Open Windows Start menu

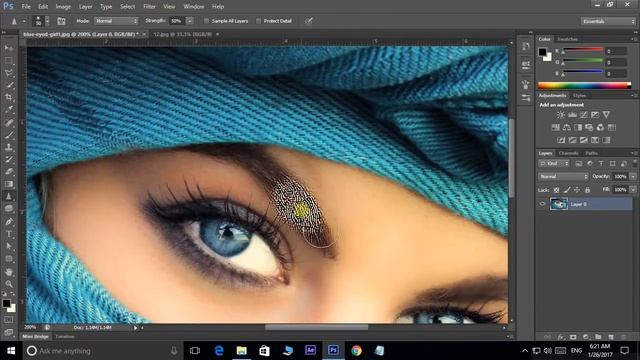11,351
